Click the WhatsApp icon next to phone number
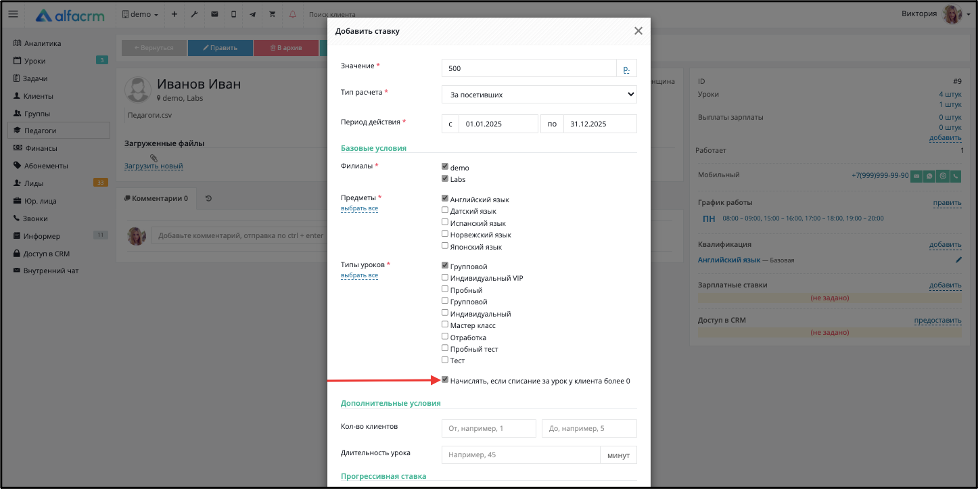This screenshot has height=489, width=979. pyautogui.click(x=930, y=176)
